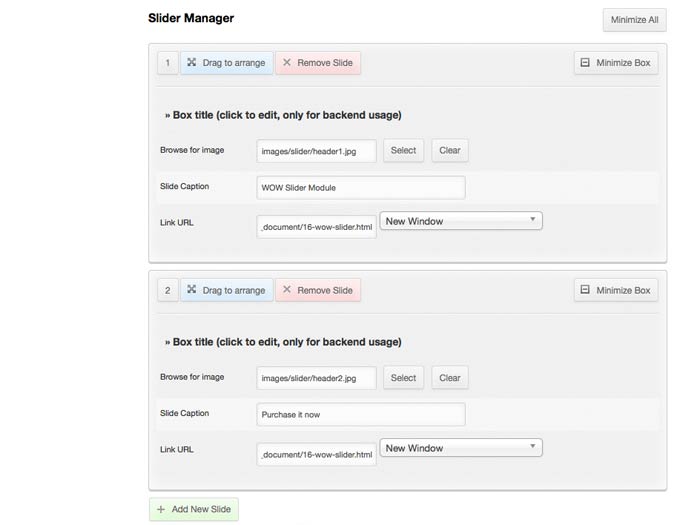Open slide 1 New Window link target dropdown
The height and width of the screenshot is (525, 700).
point(460,221)
